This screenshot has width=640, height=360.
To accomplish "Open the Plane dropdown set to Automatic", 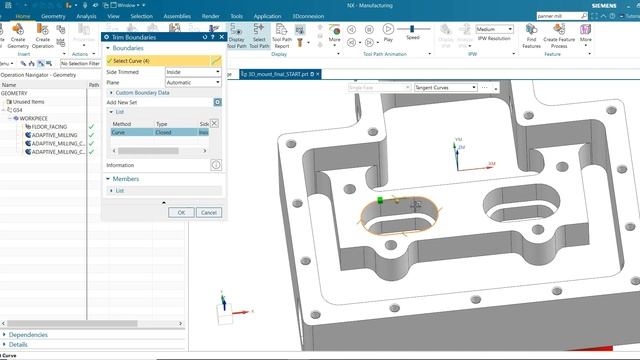I will tap(193, 82).
